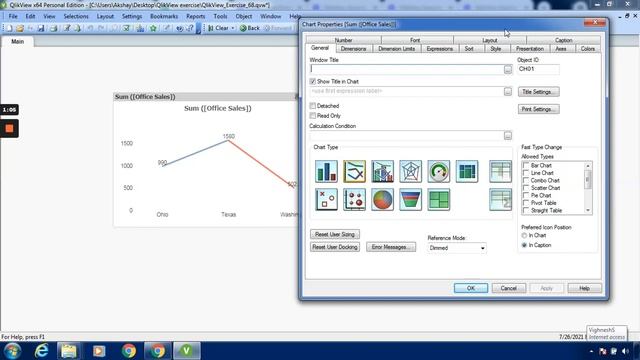Select the In Caption radio option
The width and height of the screenshot is (640, 360).
524,245
